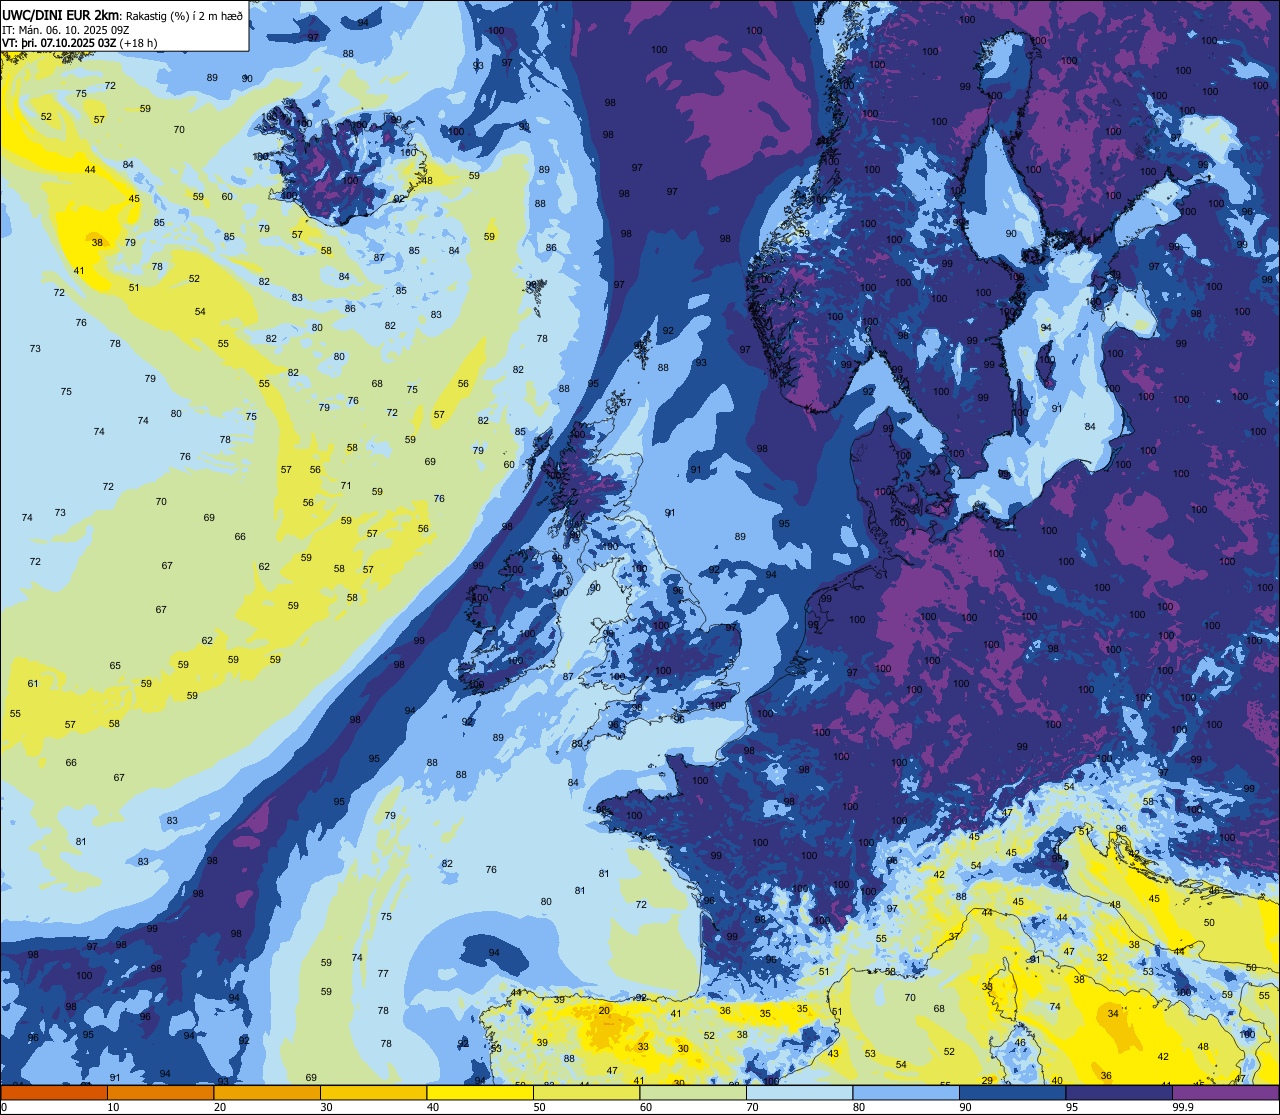
Task: Click the map title 'UWC/DINI EUR 2km'
Action: pyautogui.click(x=61, y=14)
